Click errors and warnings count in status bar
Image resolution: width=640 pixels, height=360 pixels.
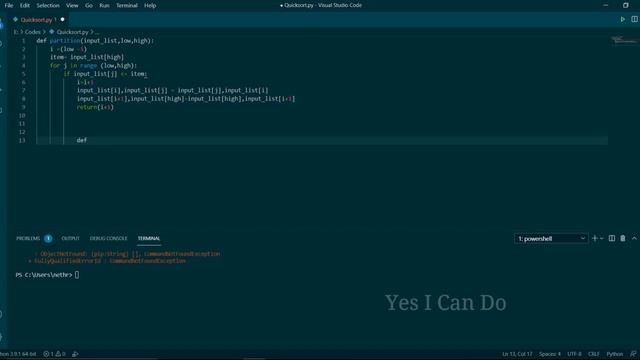(54, 354)
